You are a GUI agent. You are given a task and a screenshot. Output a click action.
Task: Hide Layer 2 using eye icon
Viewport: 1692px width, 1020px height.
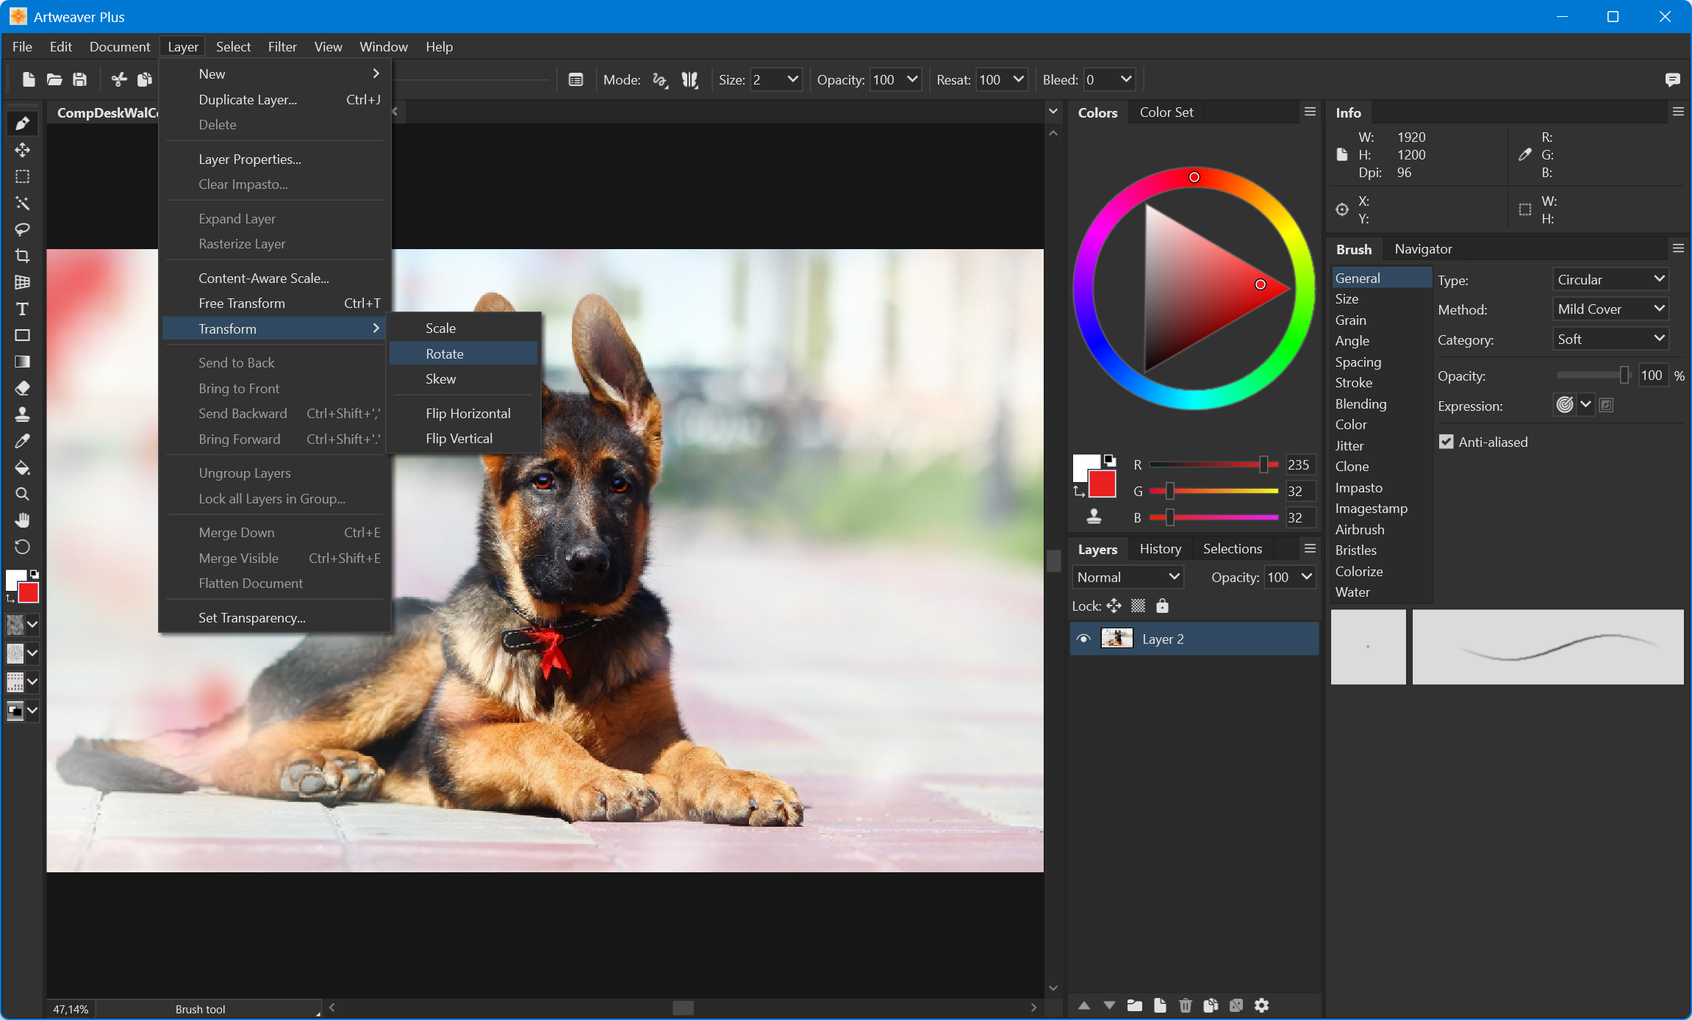pyautogui.click(x=1083, y=639)
